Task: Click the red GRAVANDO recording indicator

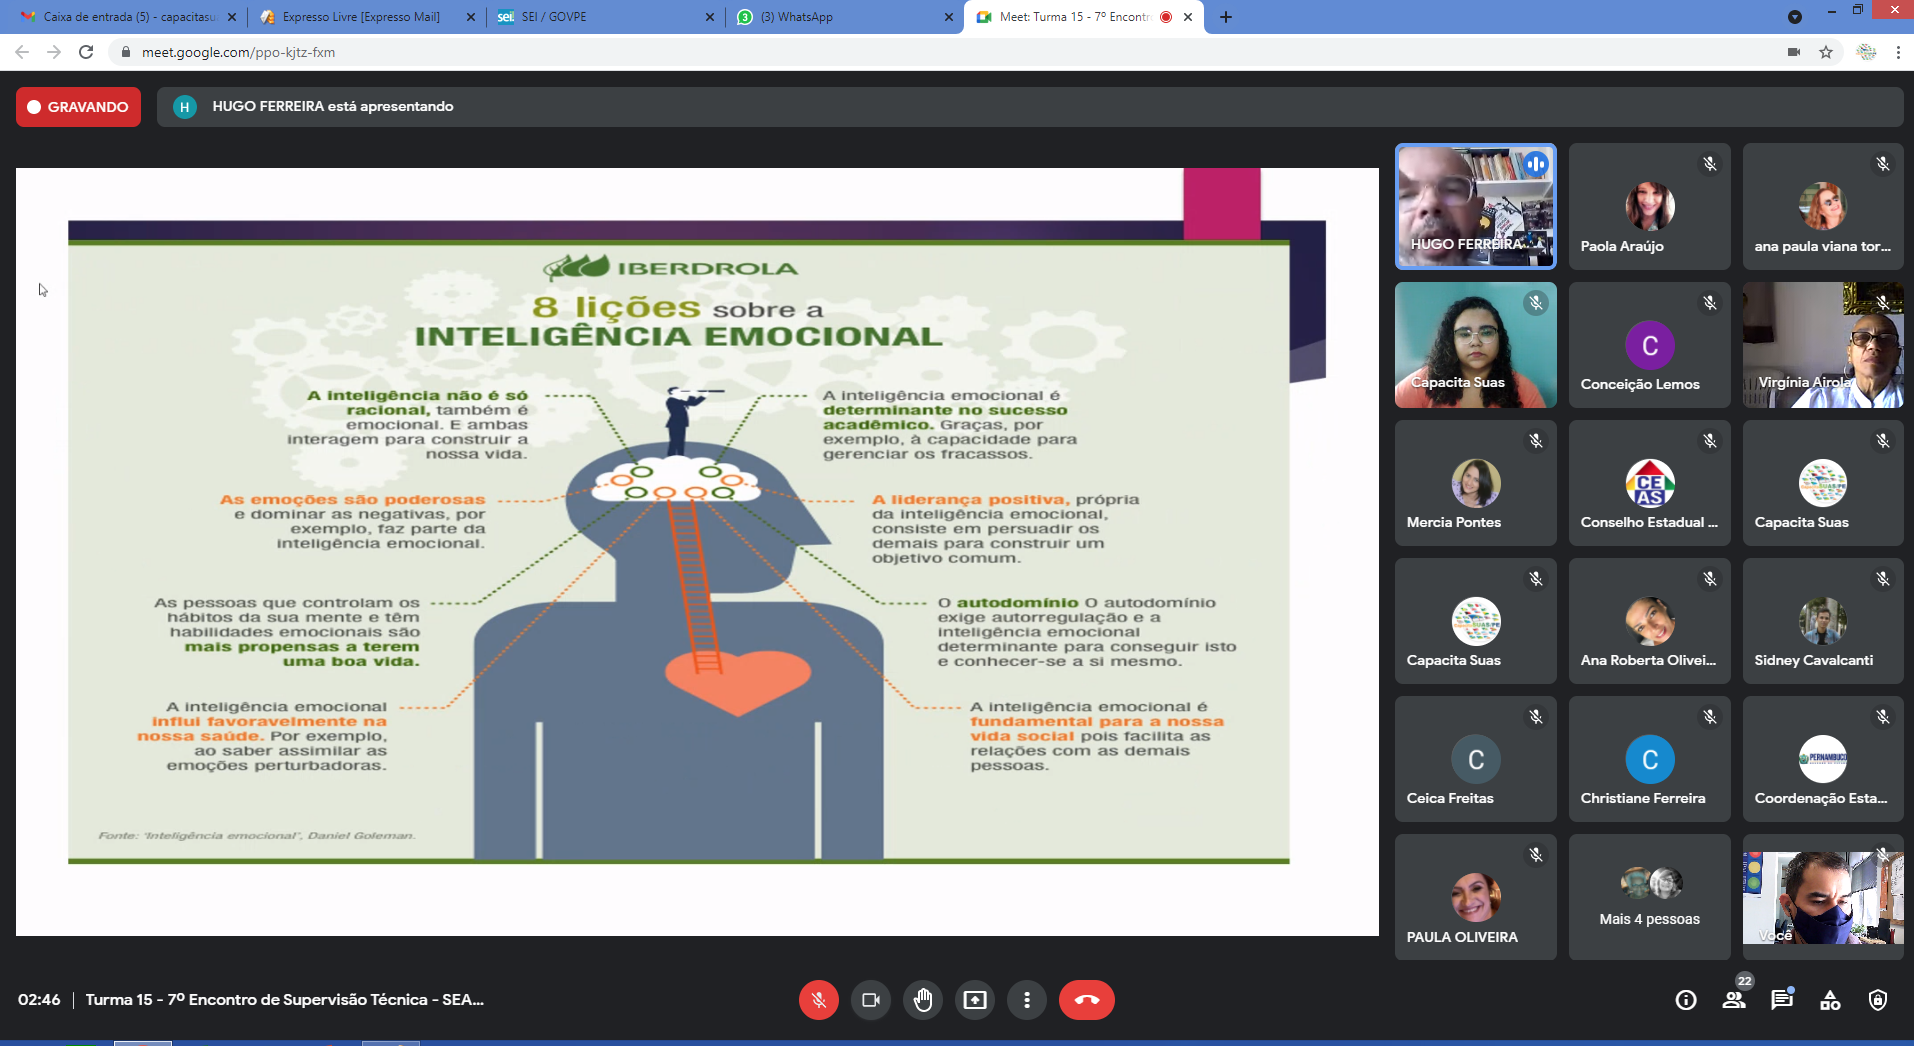Action: [x=78, y=107]
